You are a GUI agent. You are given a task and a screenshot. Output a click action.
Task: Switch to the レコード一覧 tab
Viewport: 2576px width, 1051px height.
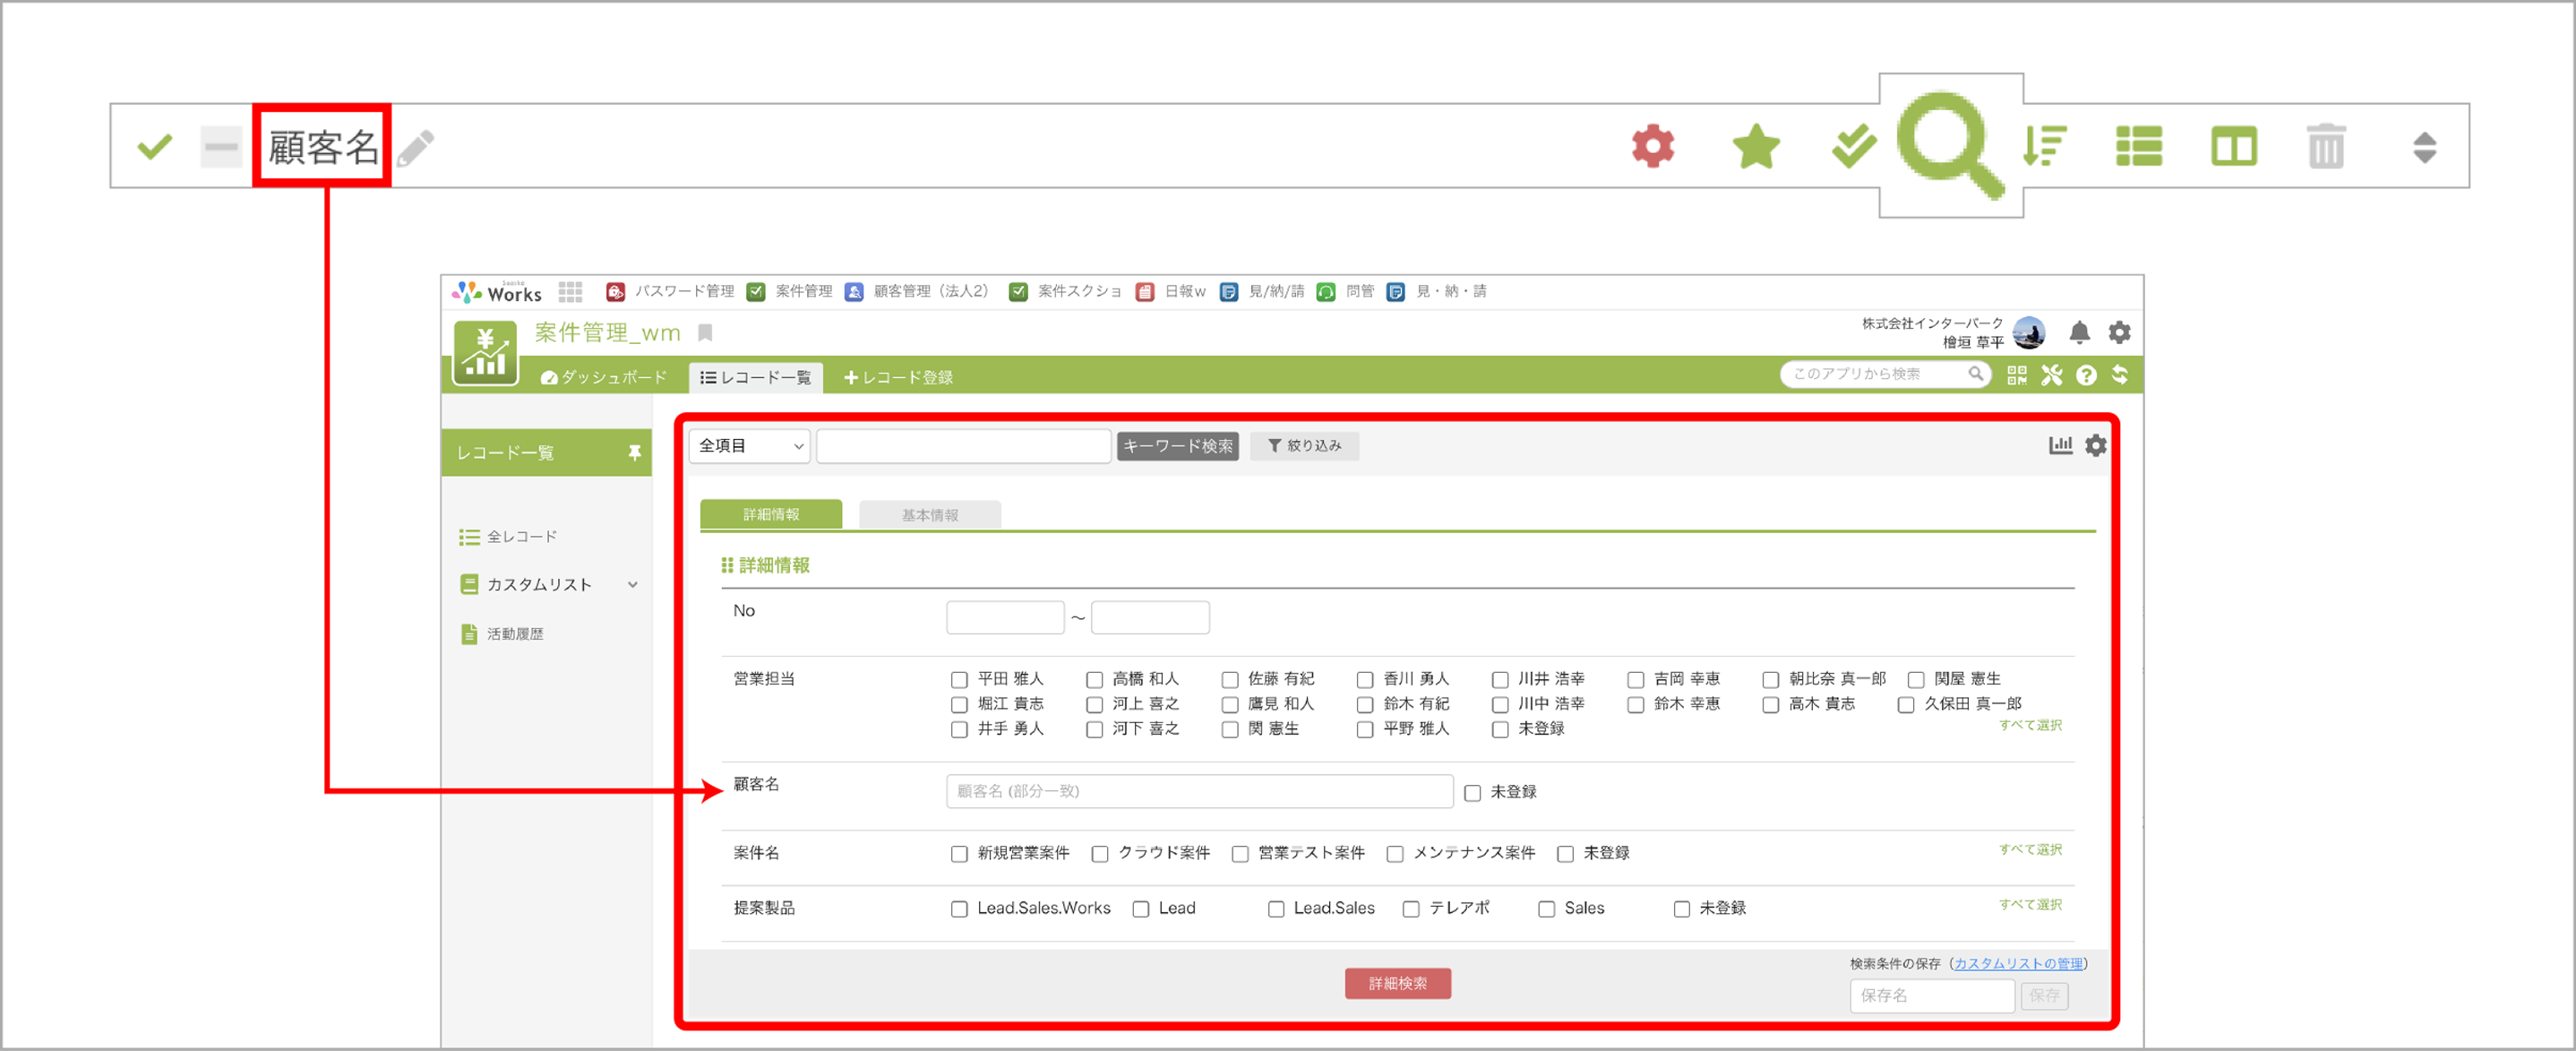pyautogui.click(x=755, y=377)
